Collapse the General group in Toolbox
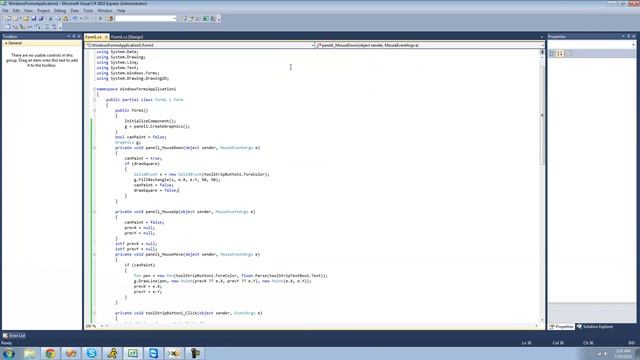 tap(6, 43)
